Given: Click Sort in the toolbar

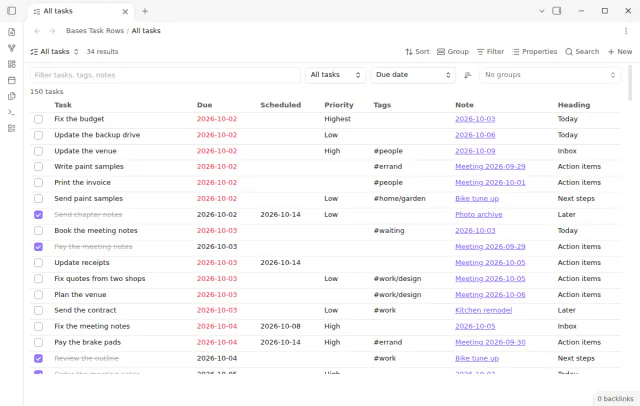Looking at the screenshot, I should (x=417, y=52).
